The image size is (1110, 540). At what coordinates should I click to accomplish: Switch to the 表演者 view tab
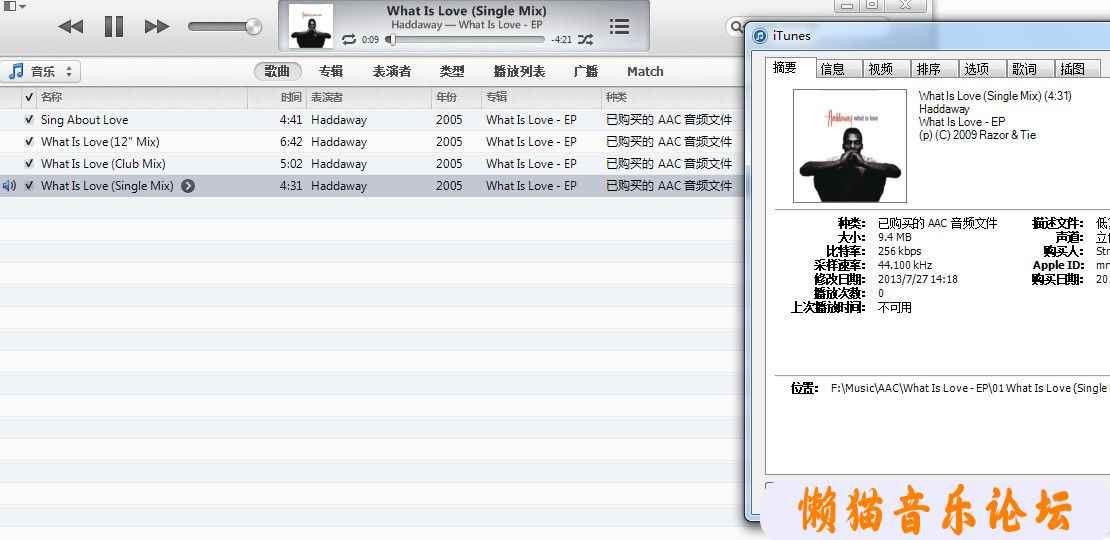click(x=391, y=71)
